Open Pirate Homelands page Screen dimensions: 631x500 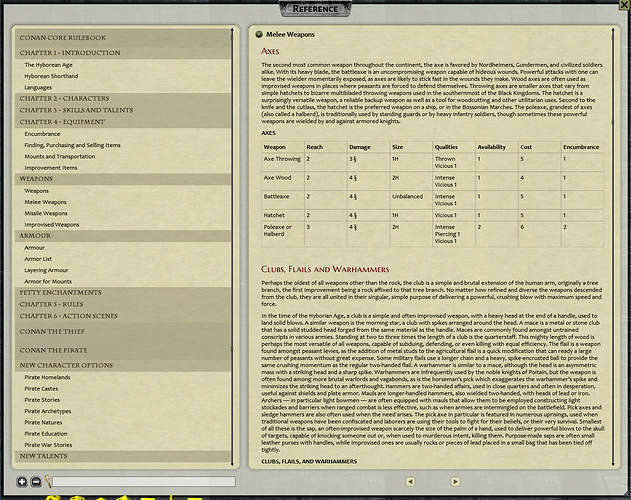[47, 377]
